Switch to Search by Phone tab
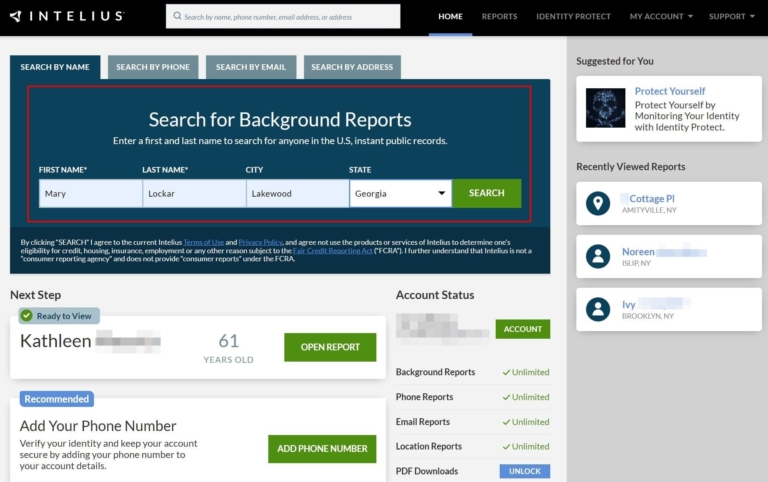Image resolution: width=768 pixels, height=482 pixels. tap(153, 67)
